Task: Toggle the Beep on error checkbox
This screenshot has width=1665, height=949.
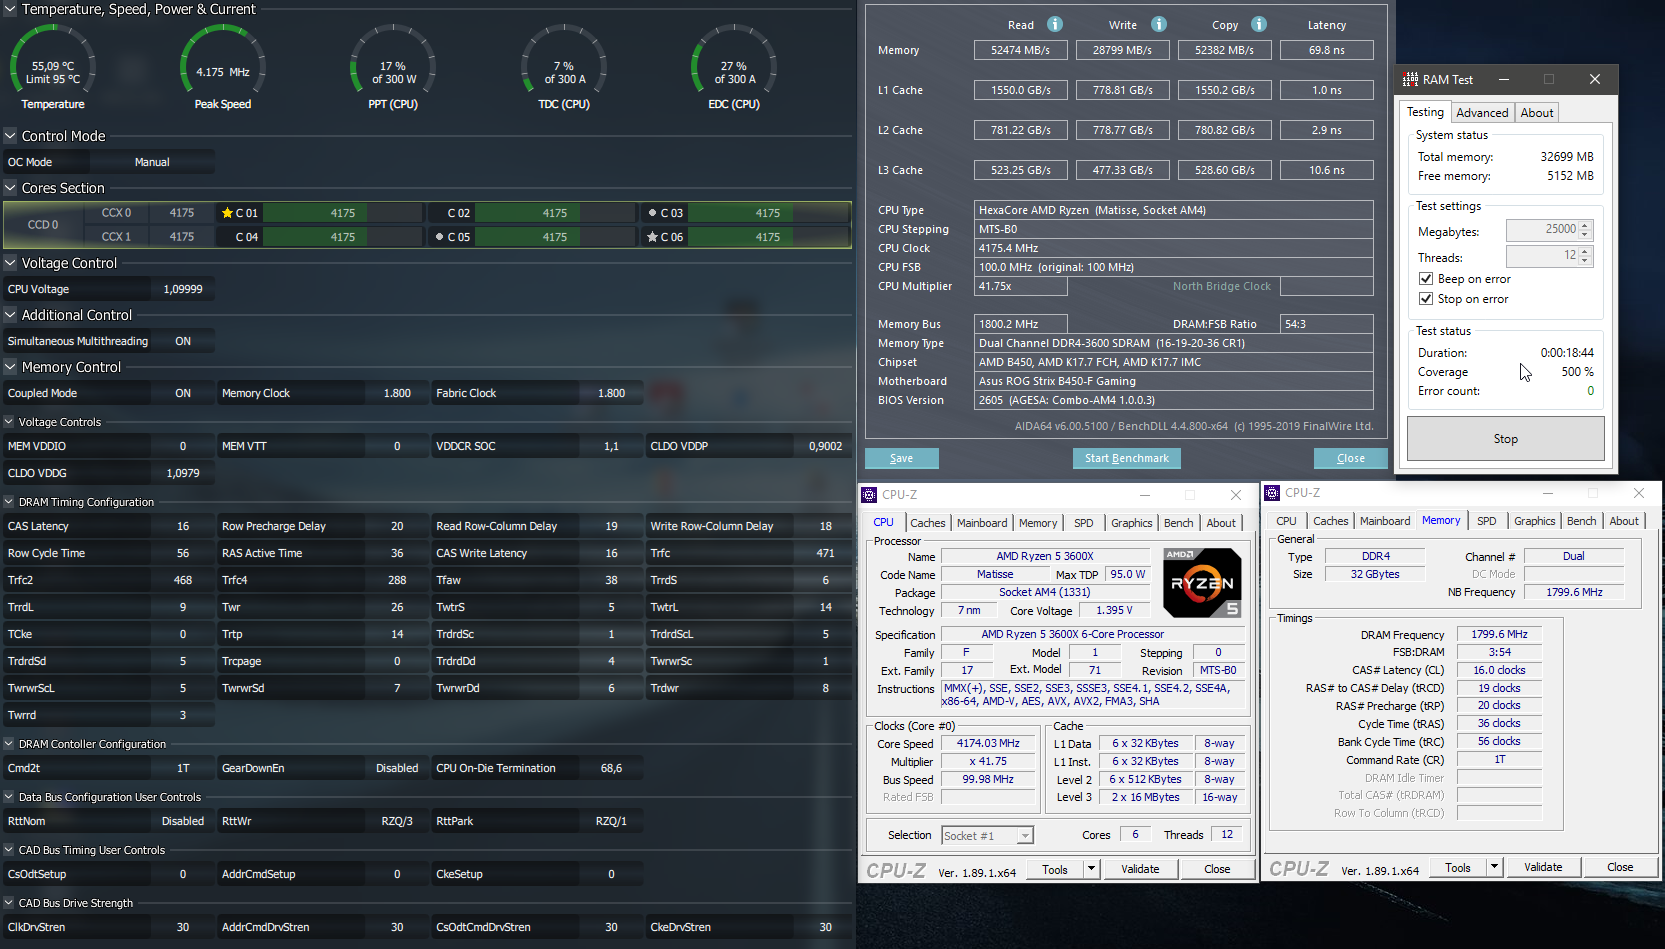Action: pos(1426,279)
